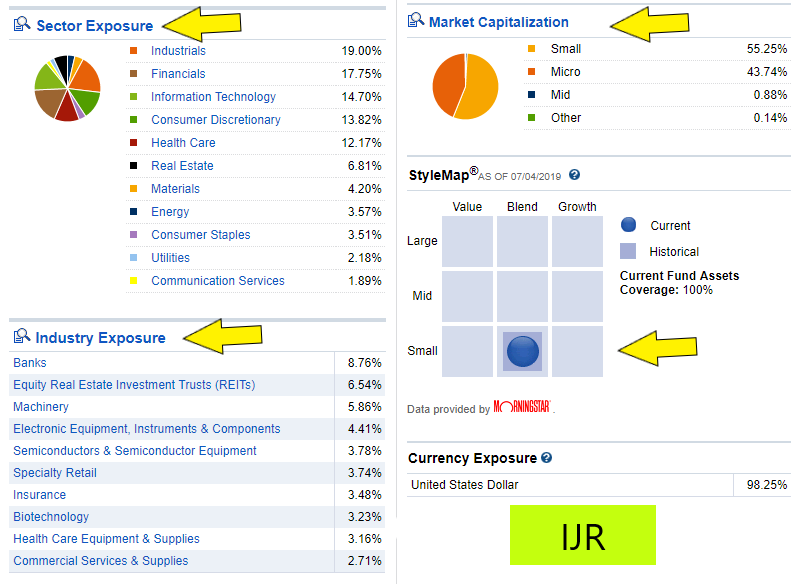Viewport: 799px width, 584px height.
Task: Click the Morningstar logo
Action: tap(523, 408)
